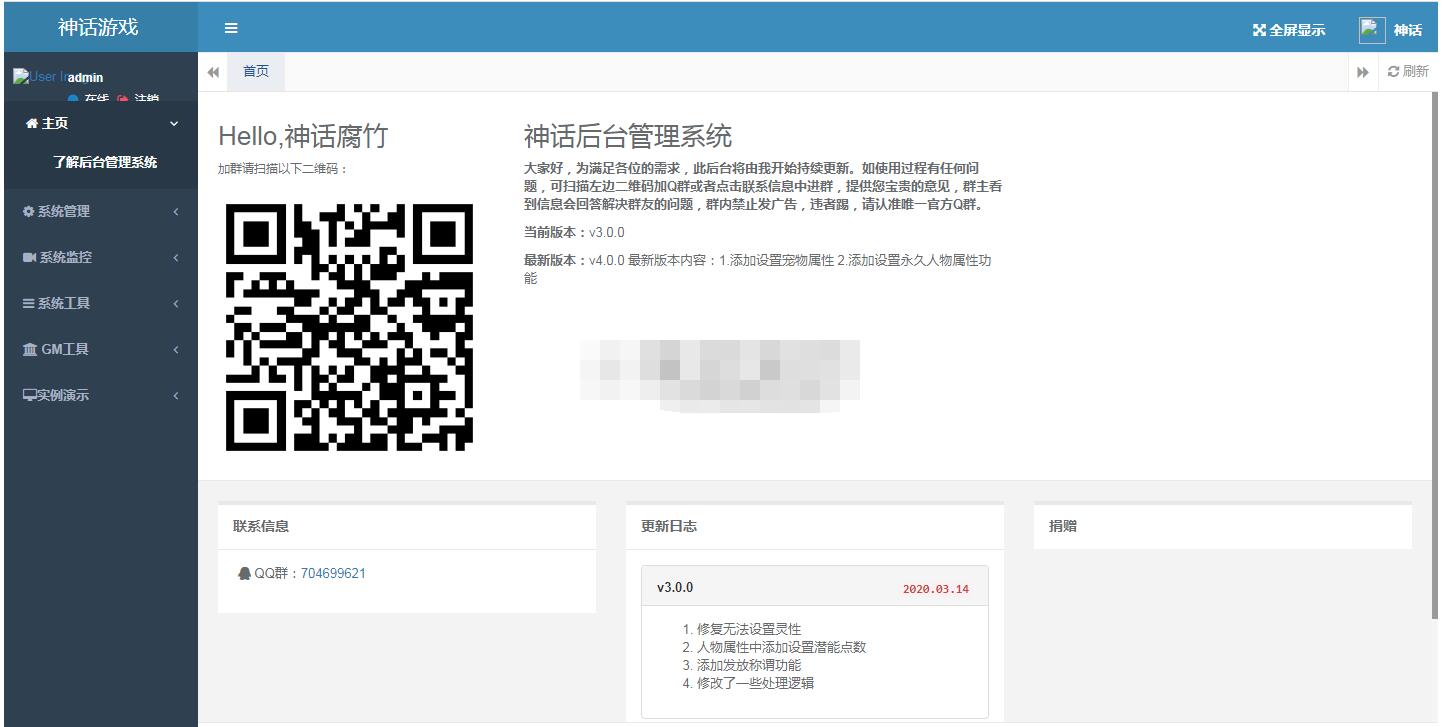
Task: Click the list icon for 系统工具
Action: click(x=29, y=304)
